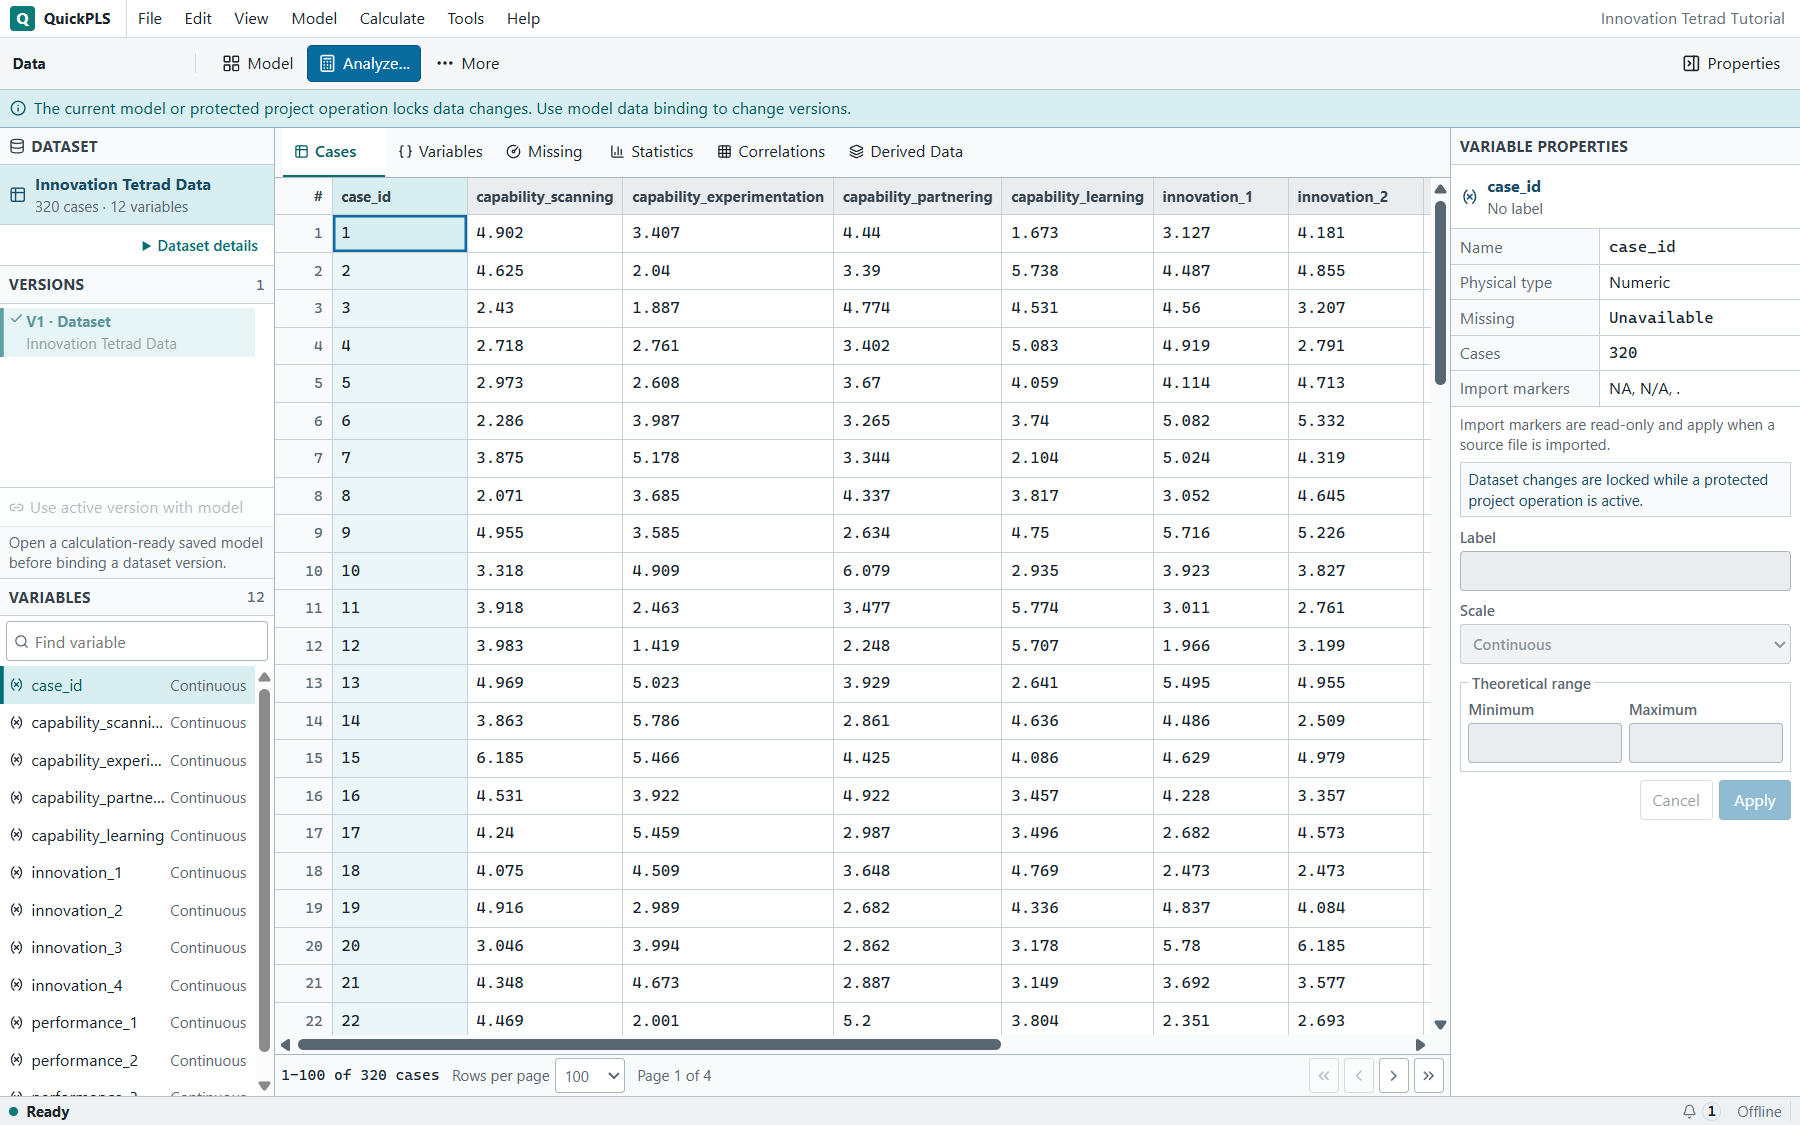
Task: Click the grid's vertical scrollbar up arrow
Action: click(x=1440, y=189)
